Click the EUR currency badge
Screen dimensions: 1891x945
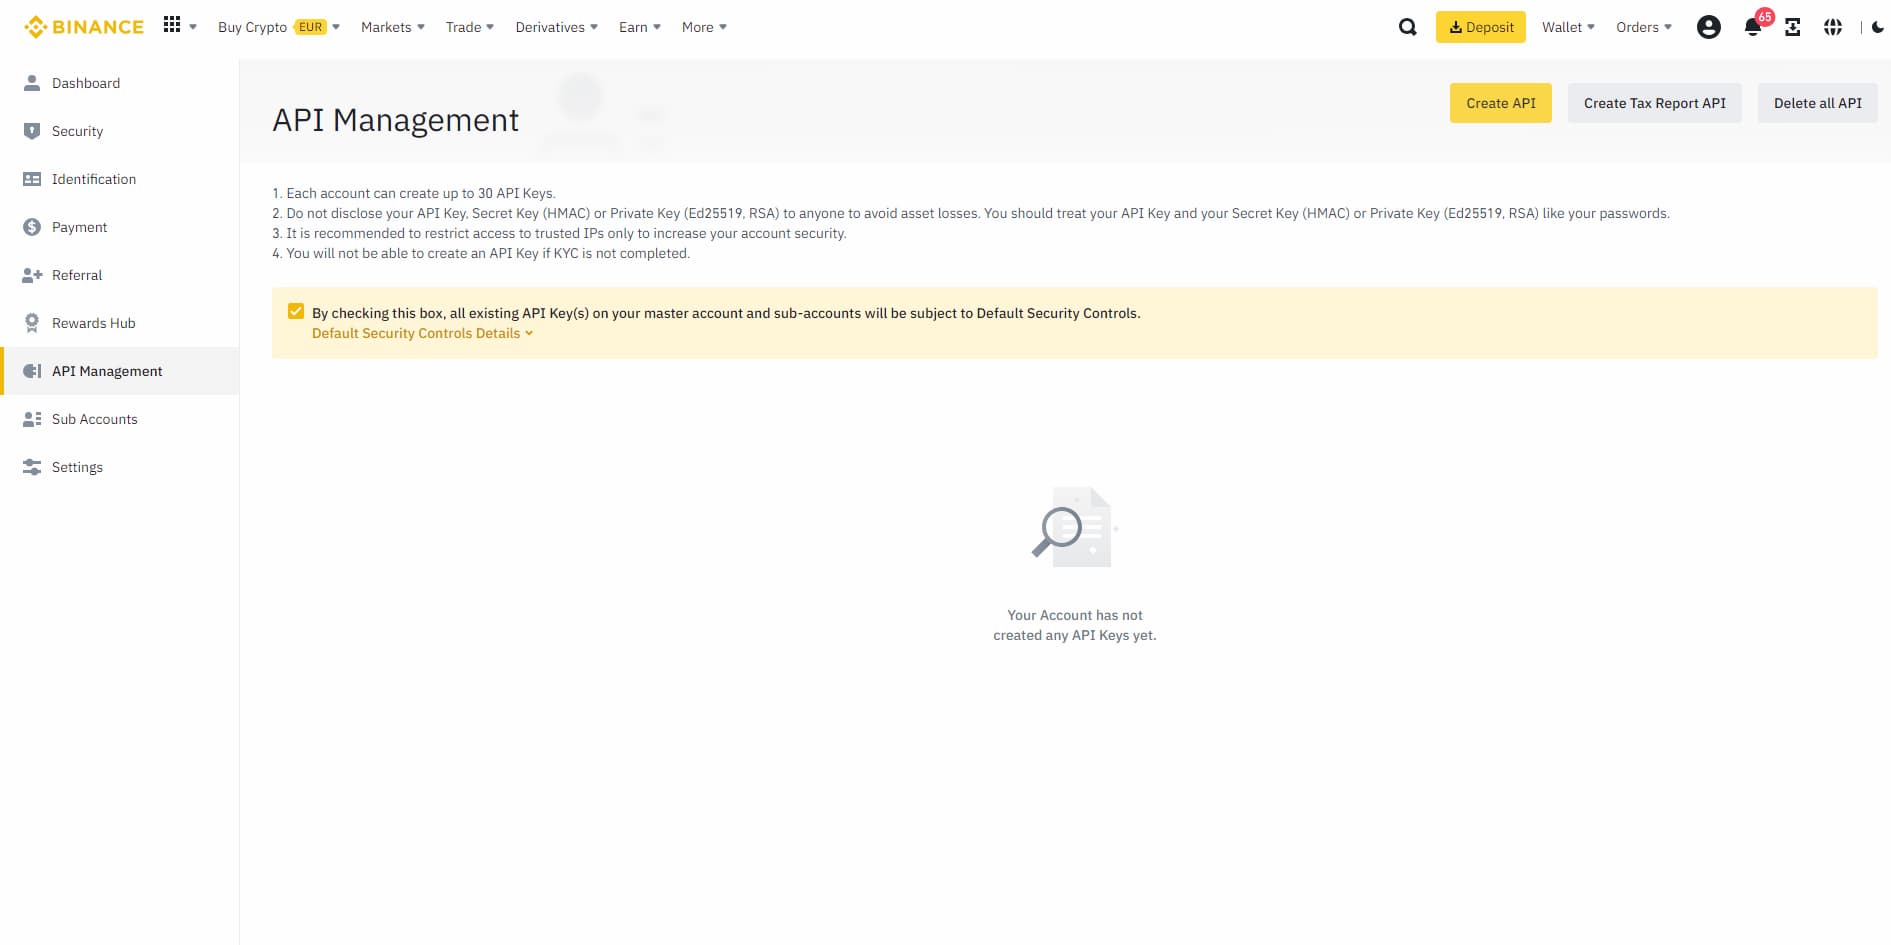tap(311, 27)
